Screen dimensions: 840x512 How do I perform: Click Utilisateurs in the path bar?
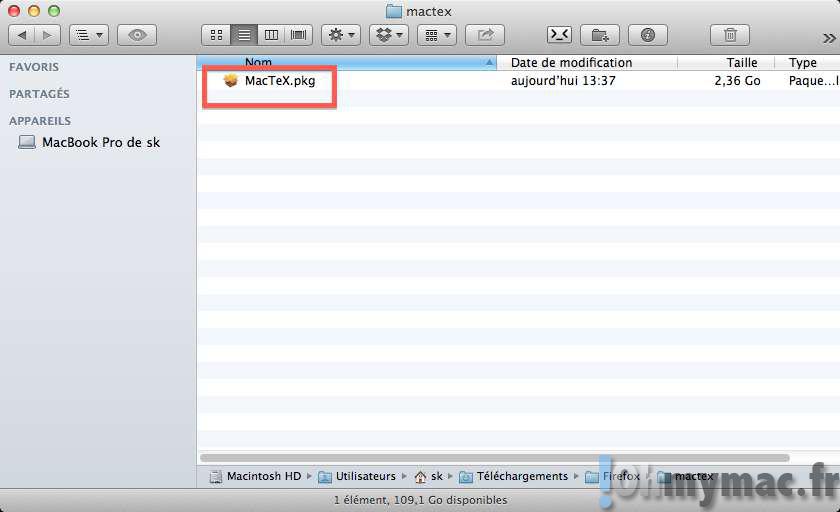[357, 476]
